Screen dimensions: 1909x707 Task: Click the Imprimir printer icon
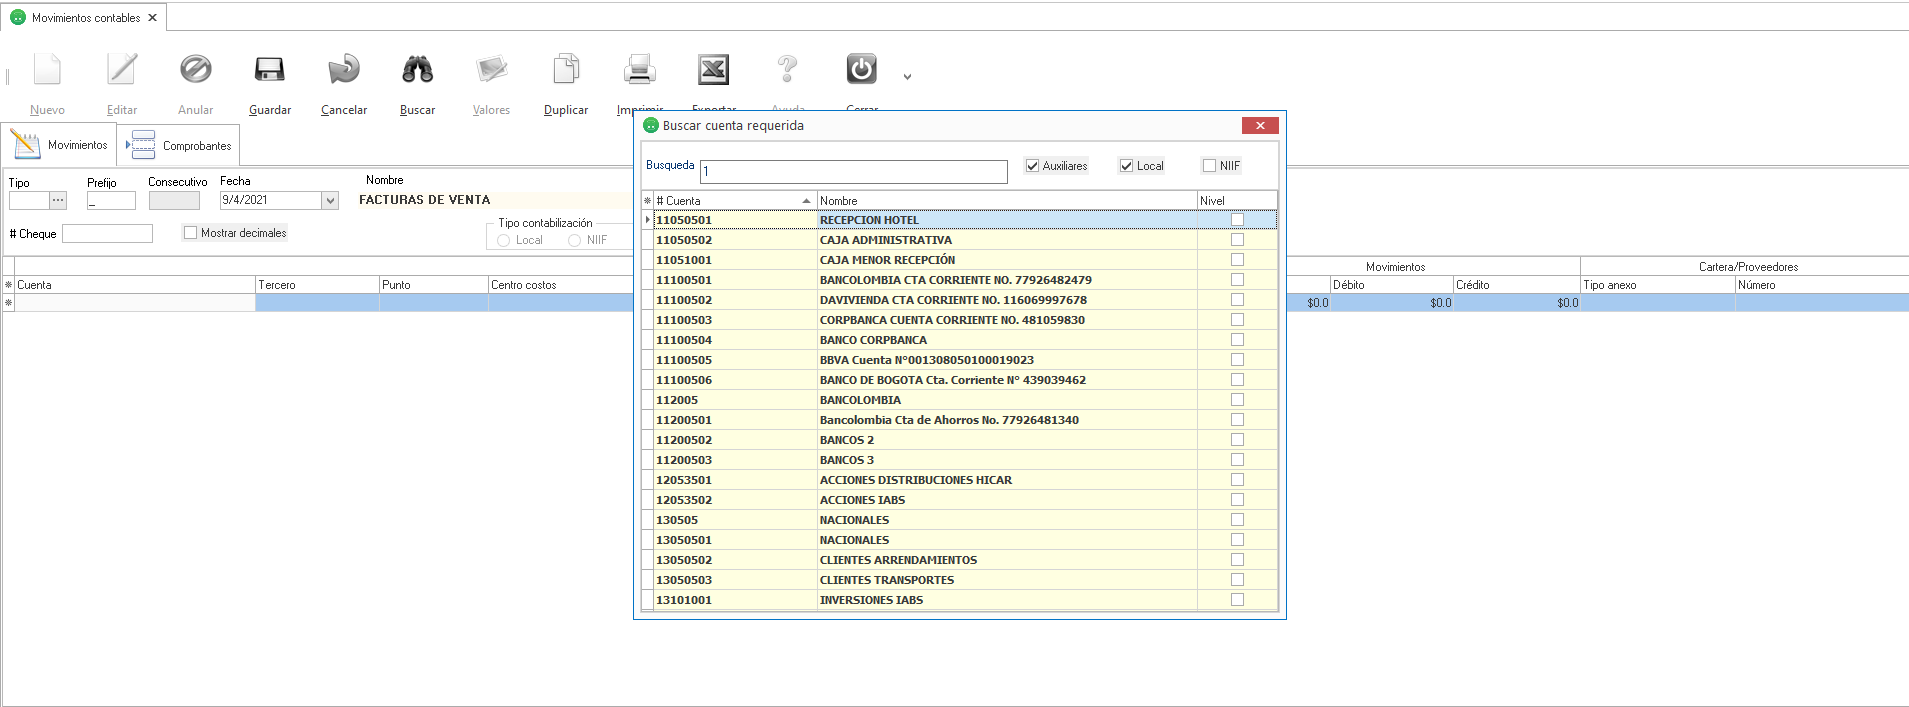[x=640, y=70]
